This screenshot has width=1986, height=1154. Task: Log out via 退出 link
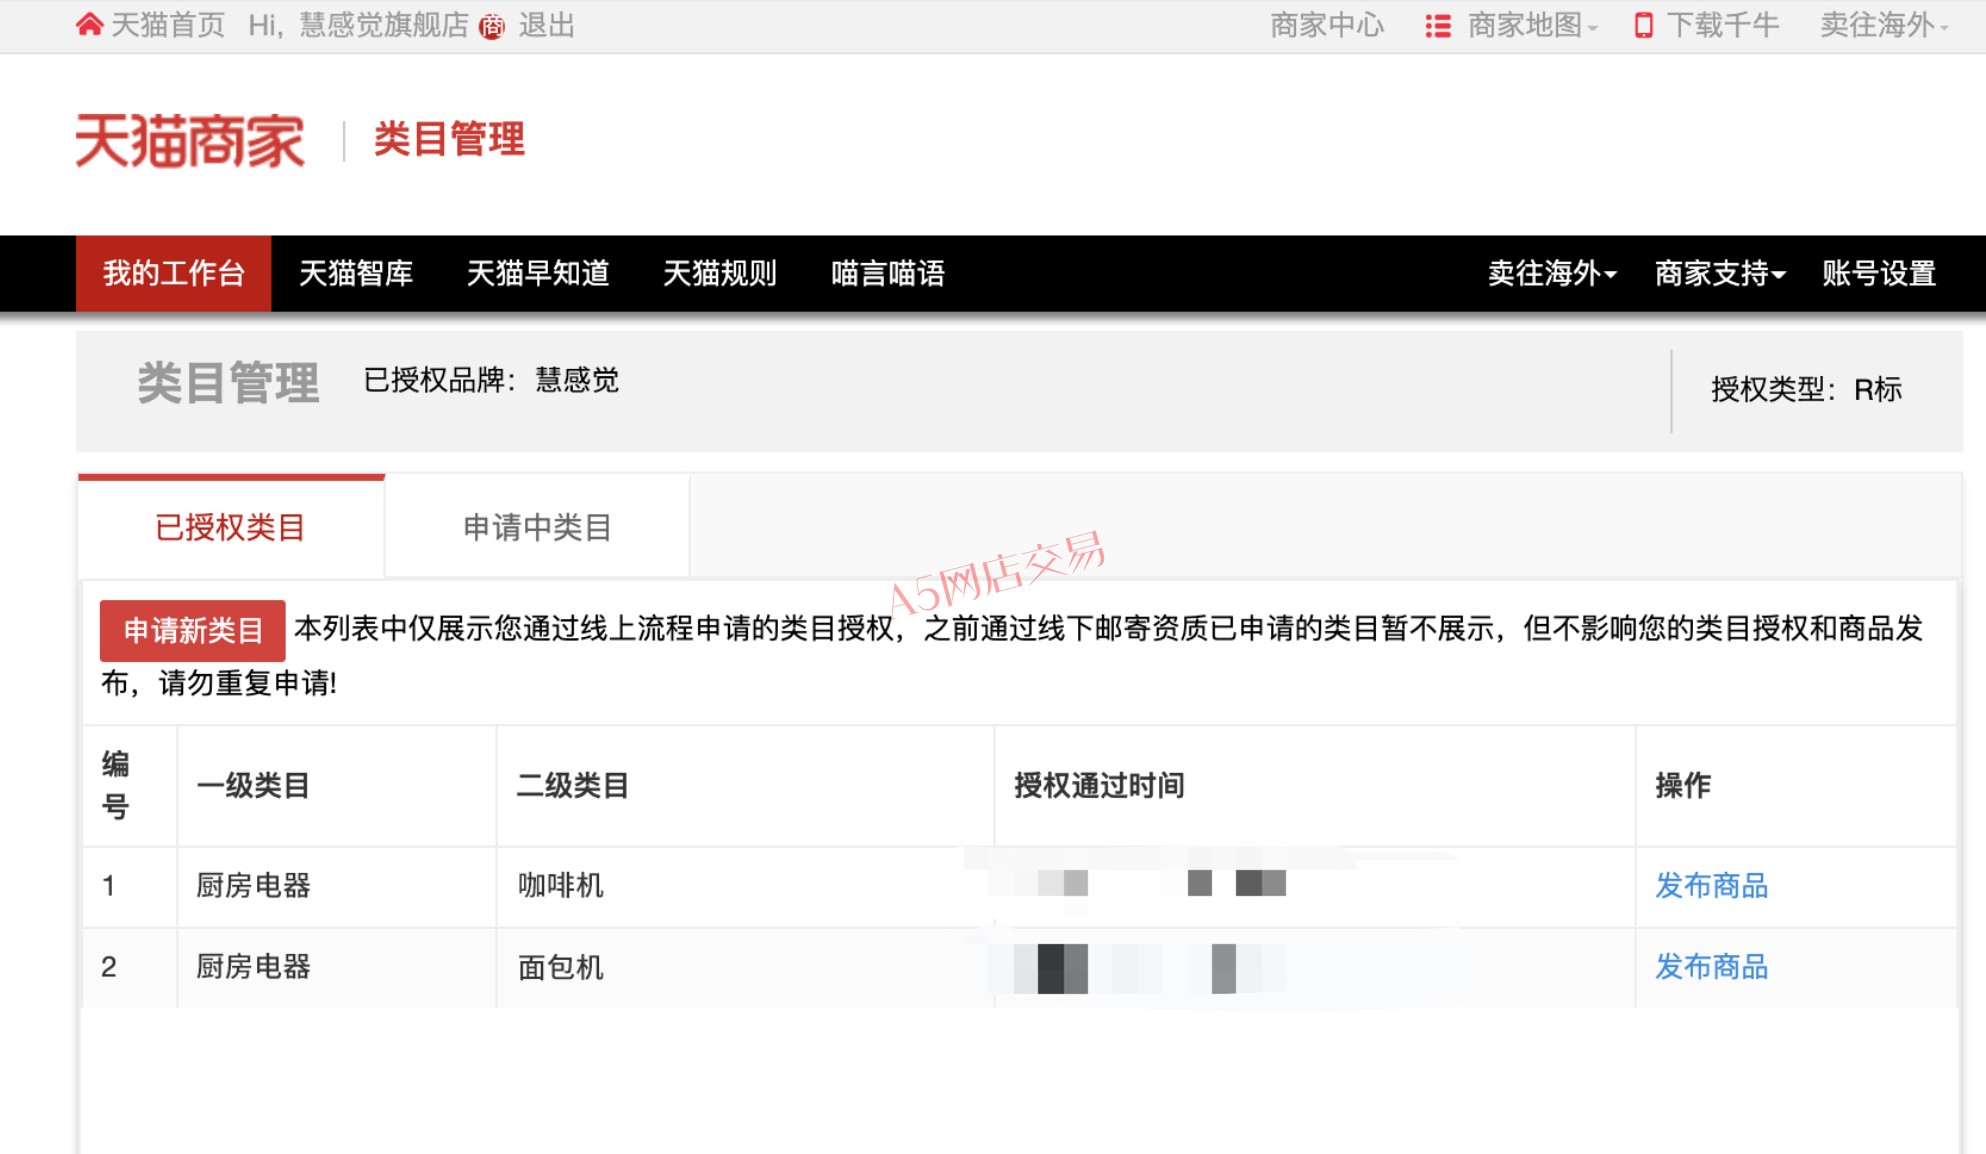tap(547, 25)
